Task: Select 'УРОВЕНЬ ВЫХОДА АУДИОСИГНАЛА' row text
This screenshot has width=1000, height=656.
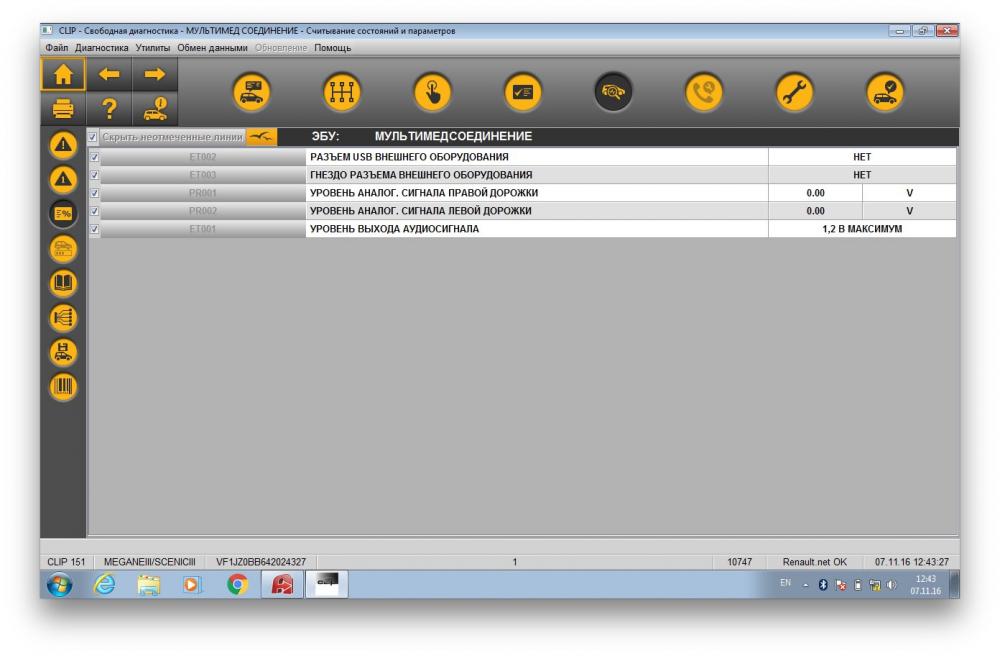Action: tap(394, 229)
